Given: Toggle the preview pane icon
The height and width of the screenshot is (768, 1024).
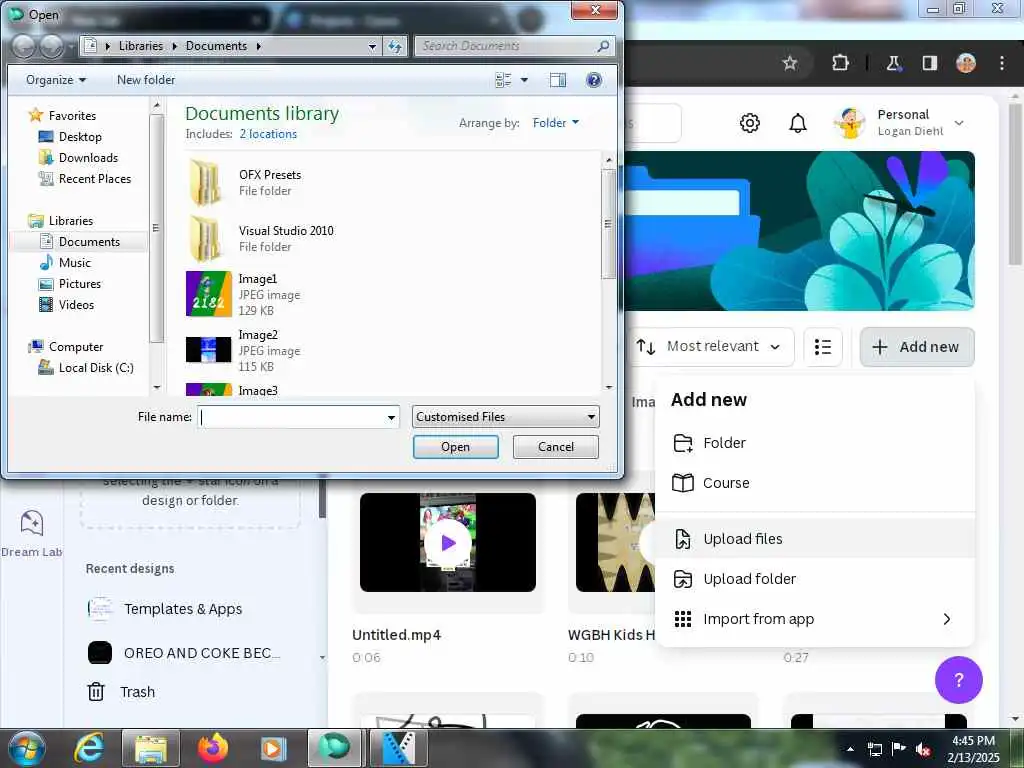Looking at the screenshot, I should pyautogui.click(x=558, y=80).
